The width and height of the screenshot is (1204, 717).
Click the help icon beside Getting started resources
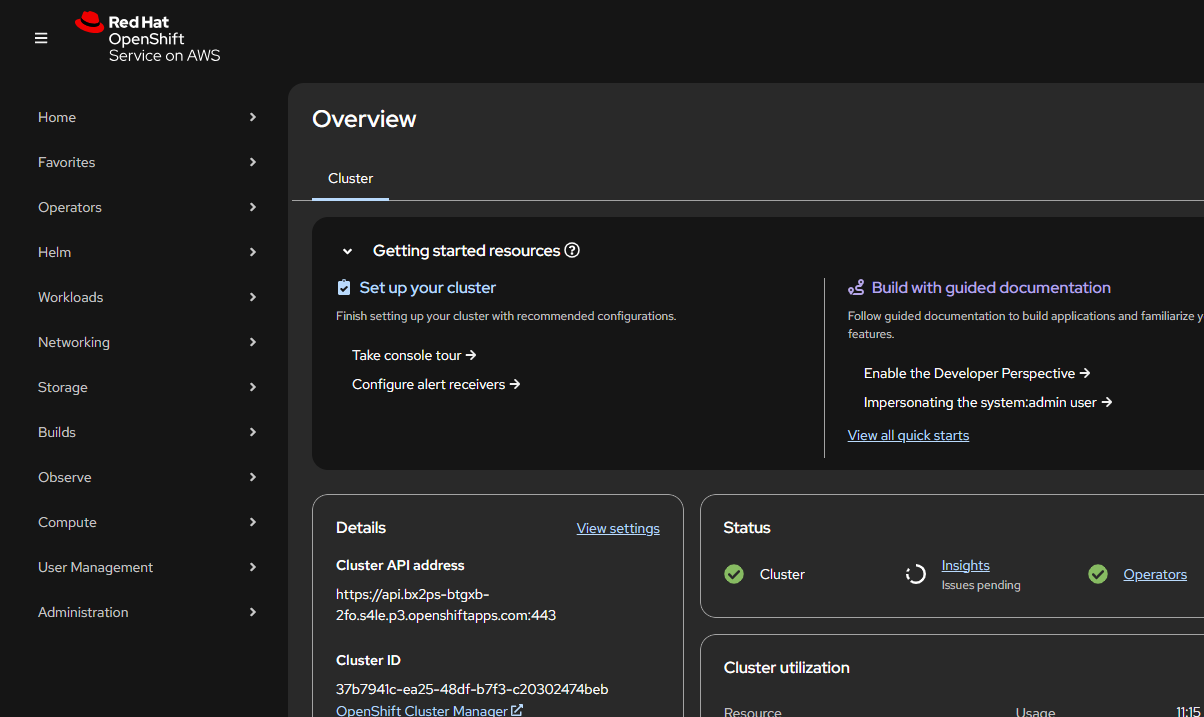[572, 251]
